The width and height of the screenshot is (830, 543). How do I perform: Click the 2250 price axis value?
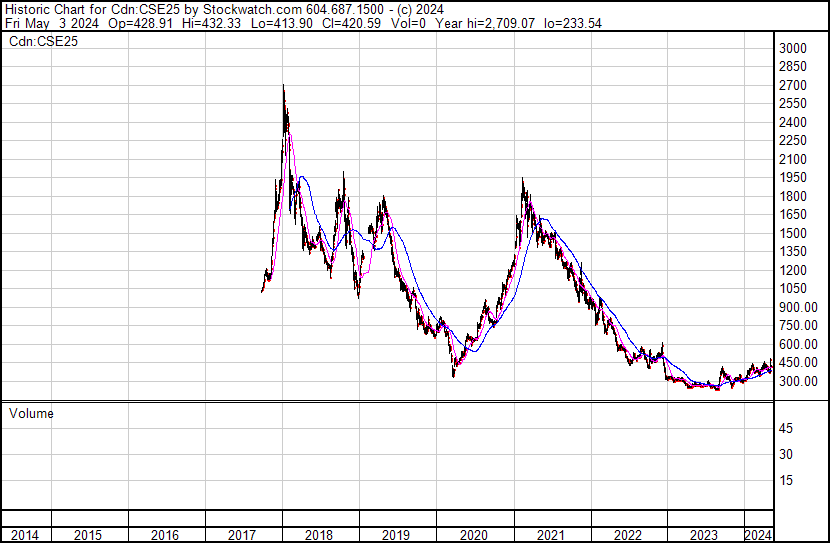pos(793,140)
